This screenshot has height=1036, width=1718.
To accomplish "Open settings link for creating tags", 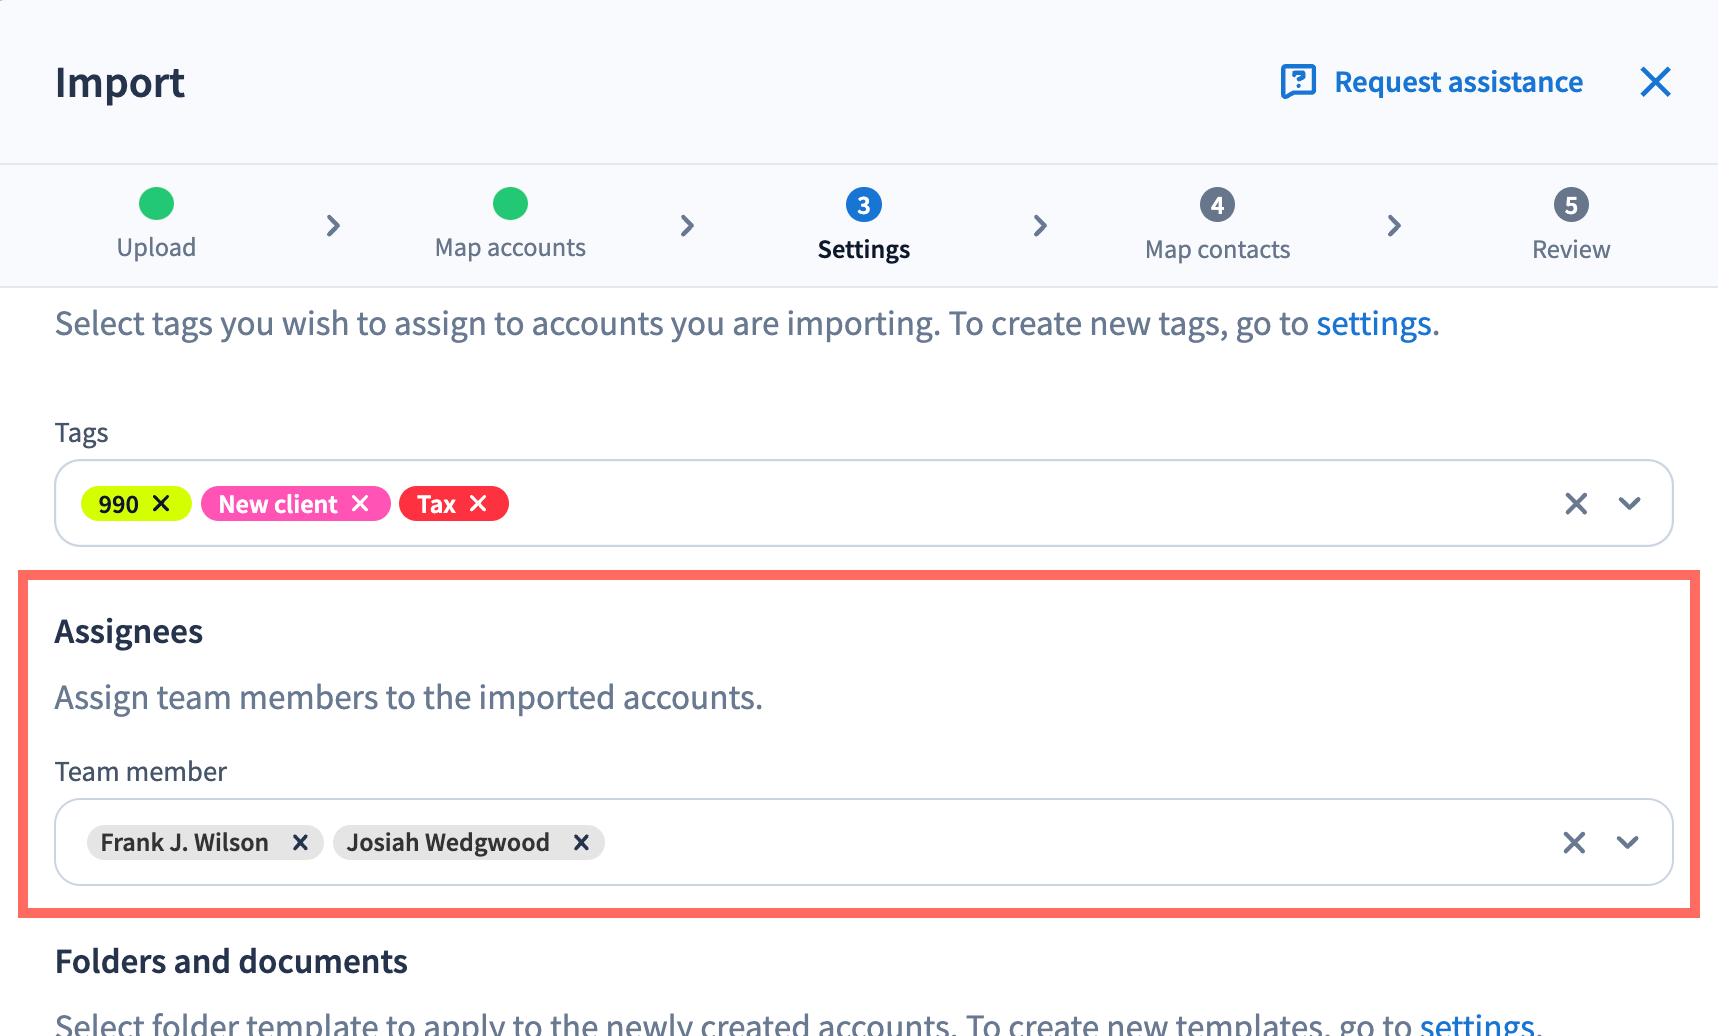I will pos(1373,324).
